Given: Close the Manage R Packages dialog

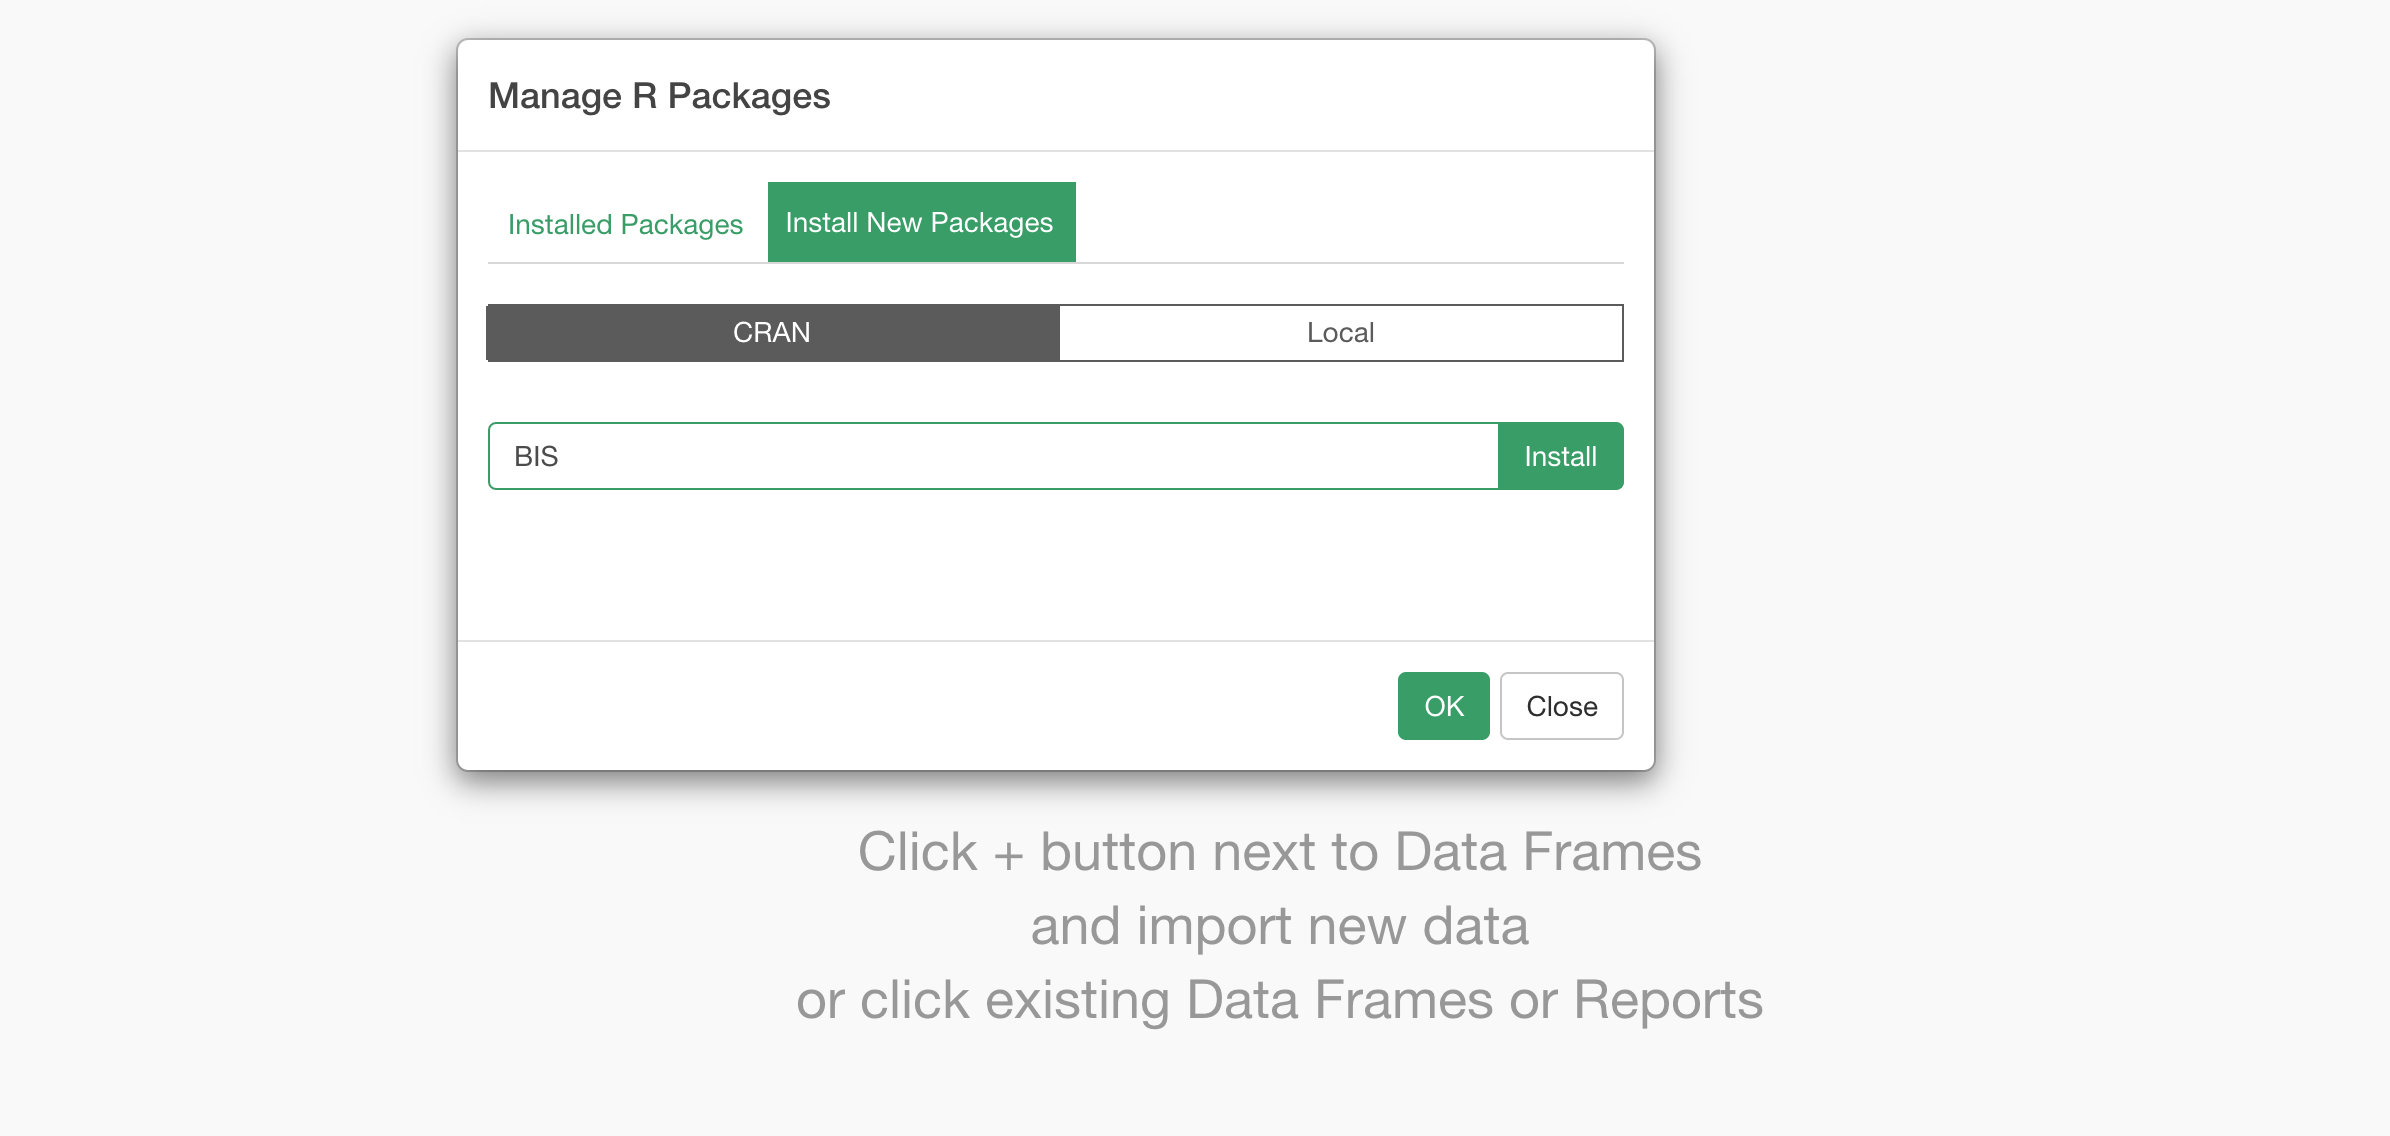Looking at the screenshot, I should pos(1561,706).
